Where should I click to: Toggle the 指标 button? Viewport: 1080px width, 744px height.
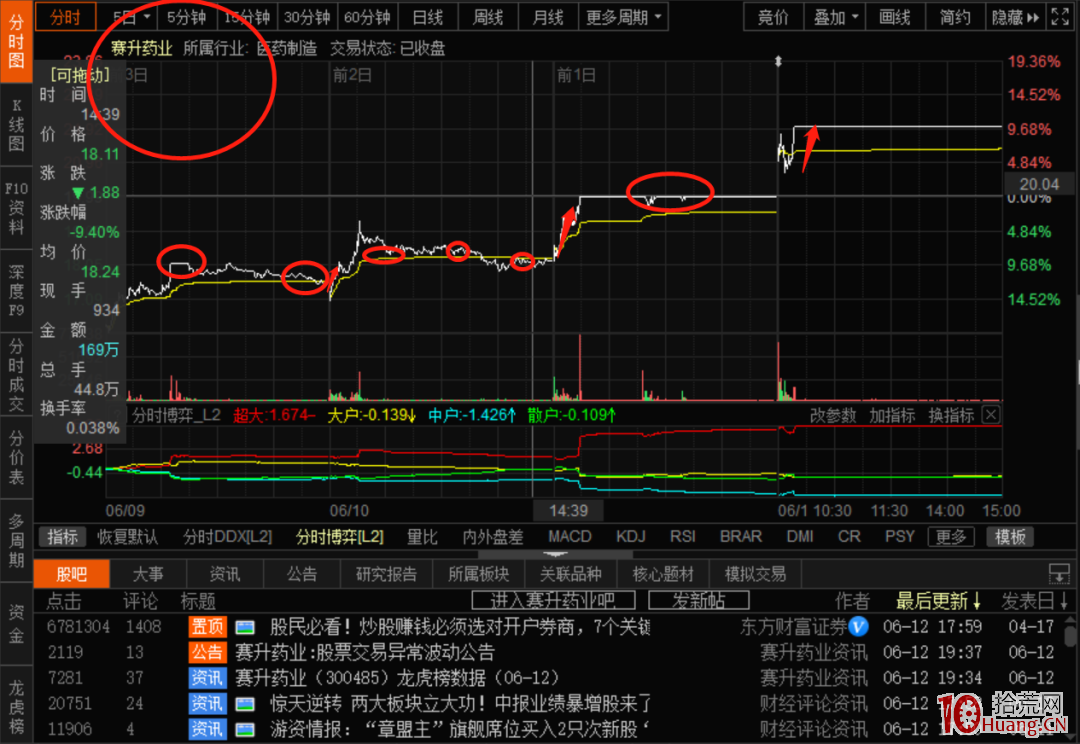[x=63, y=537]
